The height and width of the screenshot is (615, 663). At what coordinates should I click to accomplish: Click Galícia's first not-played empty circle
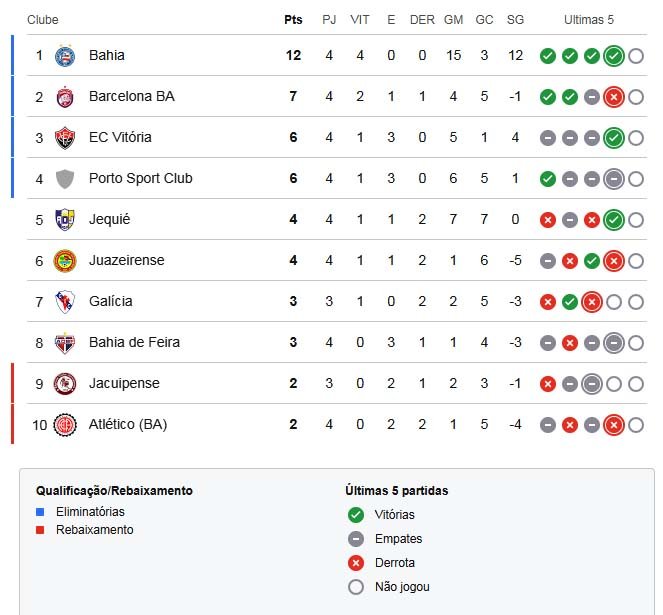click(x=614, y=302)
